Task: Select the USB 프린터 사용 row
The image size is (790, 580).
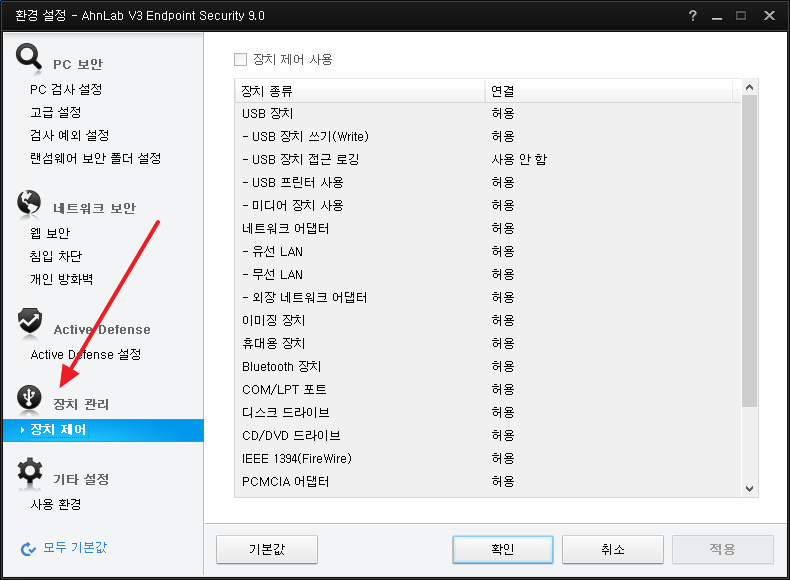Action: [488, 182]
